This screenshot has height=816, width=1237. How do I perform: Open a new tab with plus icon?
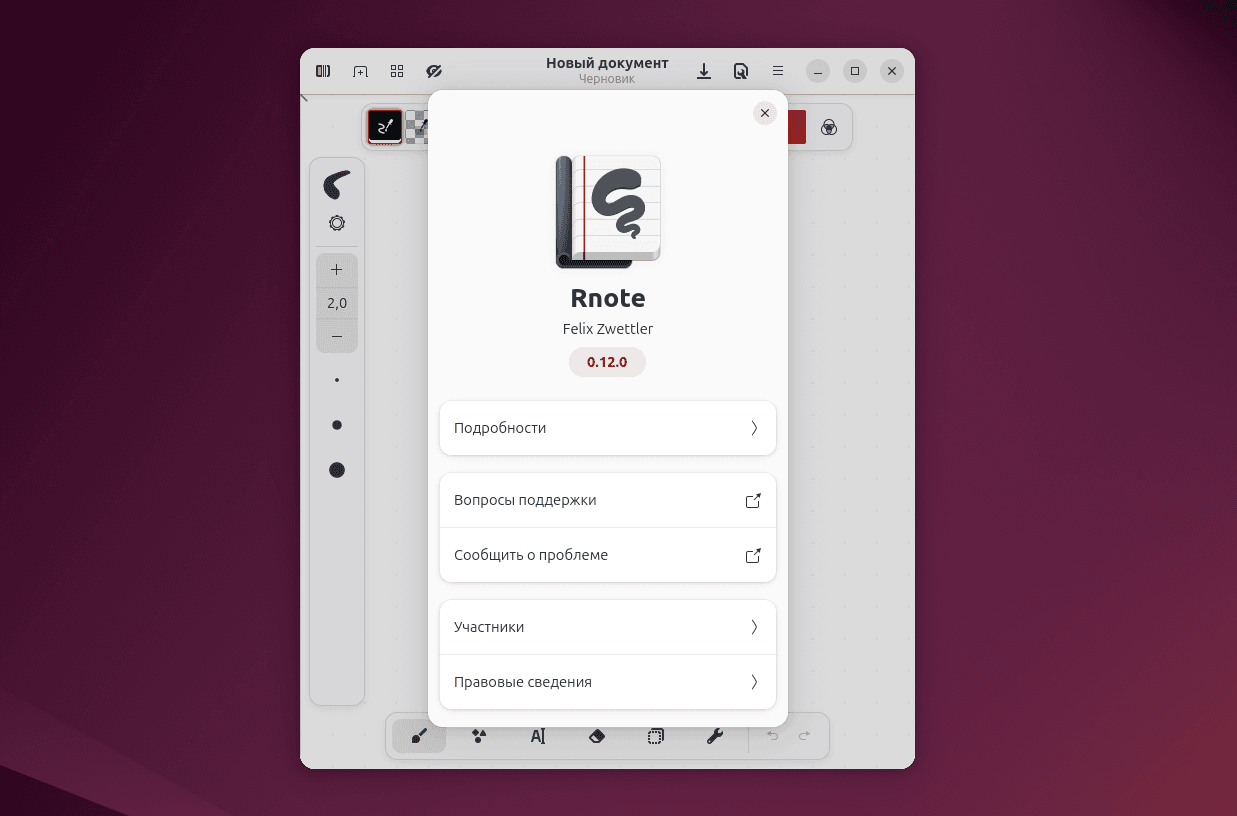point(360,71)
